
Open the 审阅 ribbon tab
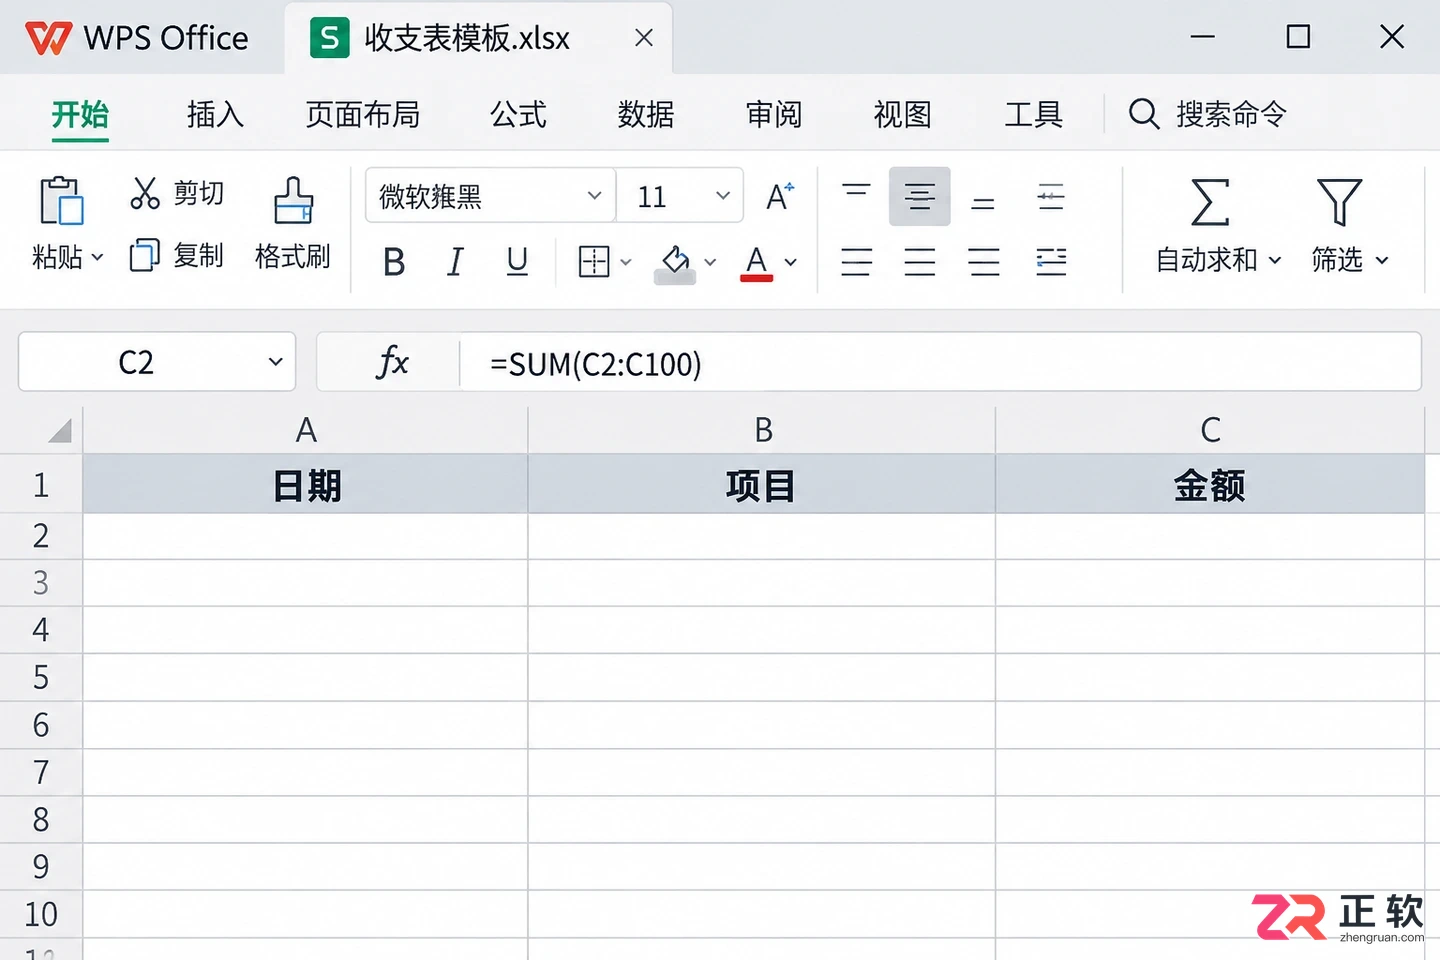pos(774,114)
